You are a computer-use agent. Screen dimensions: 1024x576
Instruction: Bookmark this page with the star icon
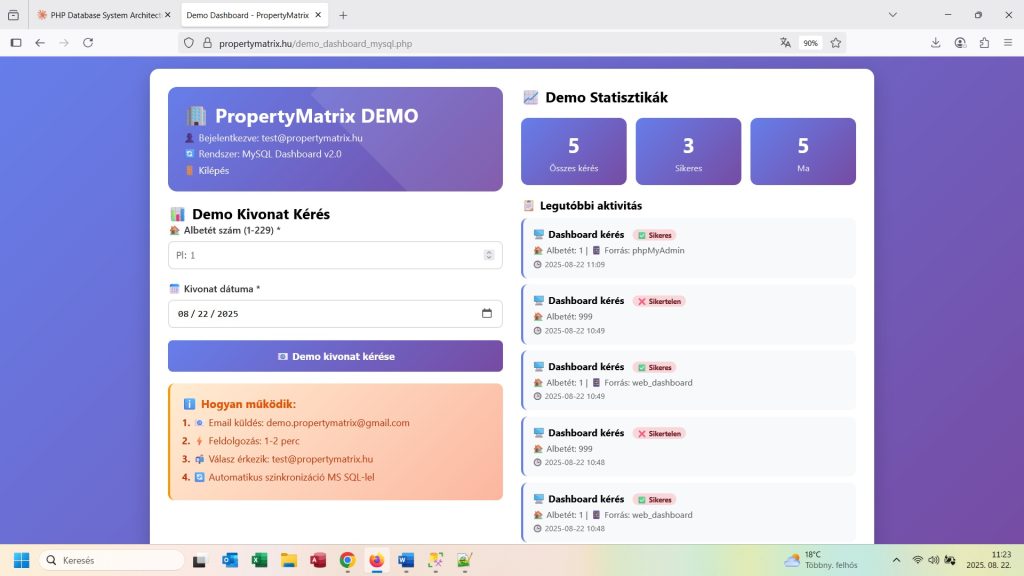click(836, 43)
